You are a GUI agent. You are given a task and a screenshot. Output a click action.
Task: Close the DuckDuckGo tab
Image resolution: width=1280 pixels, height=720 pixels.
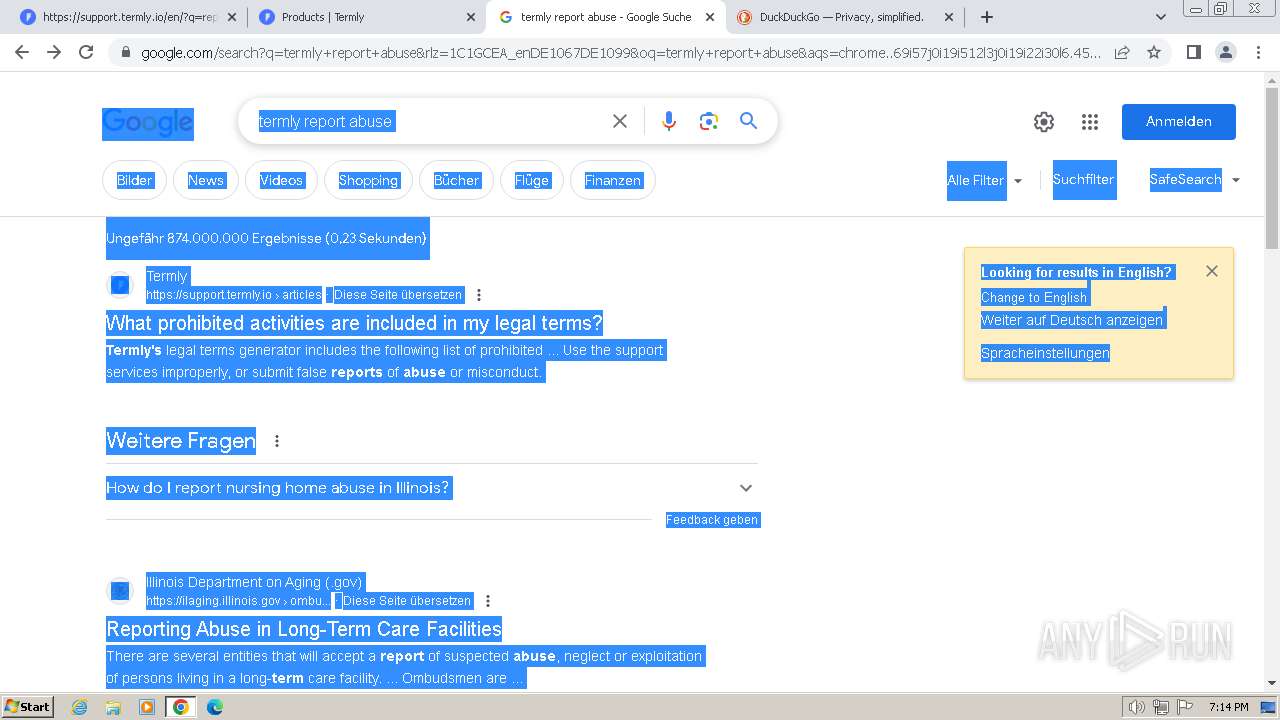(x=951, y=17)
